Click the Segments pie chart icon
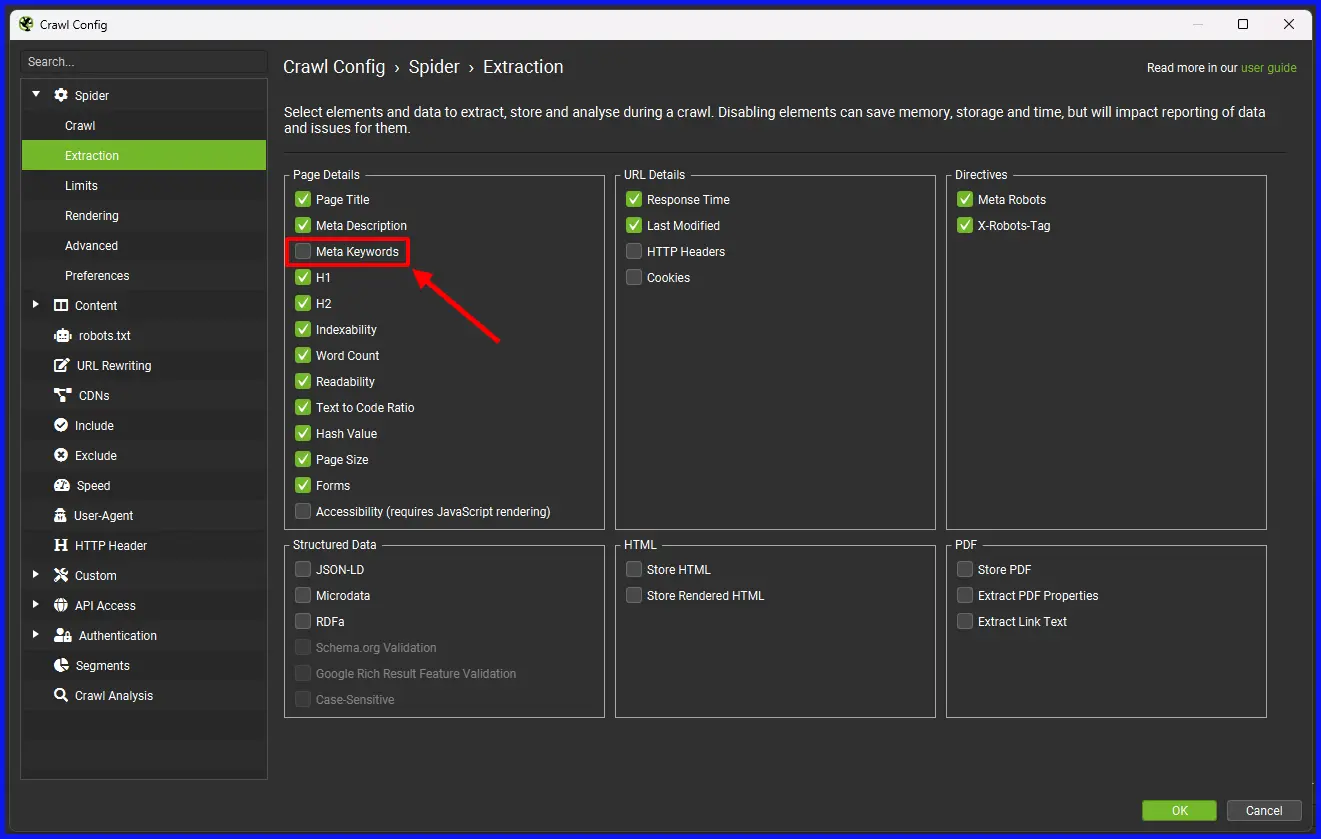This screenshot has width=1321, height=839. pos(61,665)
